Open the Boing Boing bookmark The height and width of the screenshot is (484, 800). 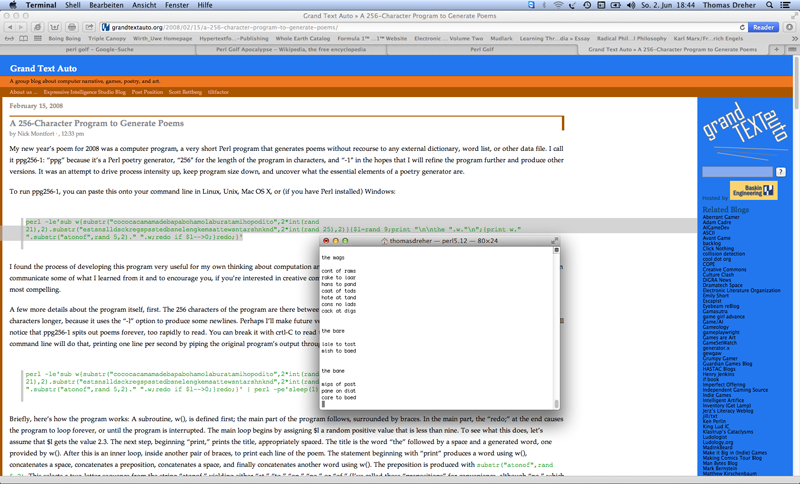tap(64, 38)
